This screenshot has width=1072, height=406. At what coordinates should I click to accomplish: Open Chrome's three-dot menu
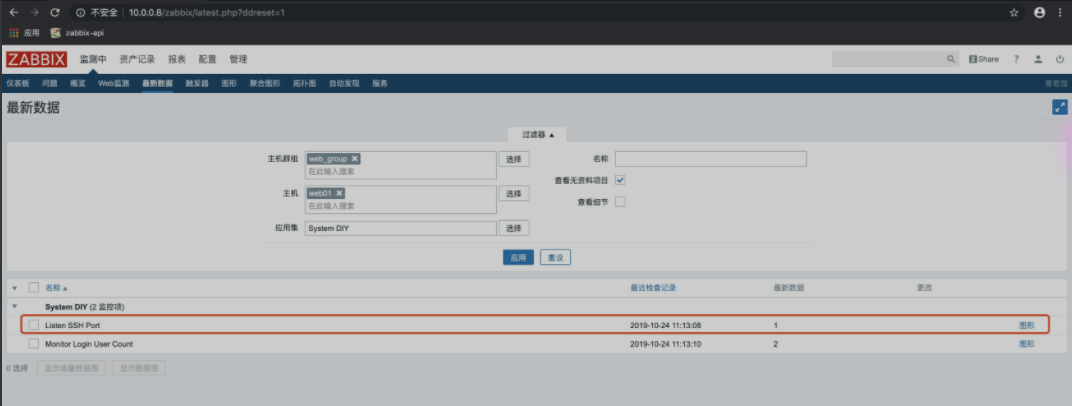click(x=1062, y=12)
